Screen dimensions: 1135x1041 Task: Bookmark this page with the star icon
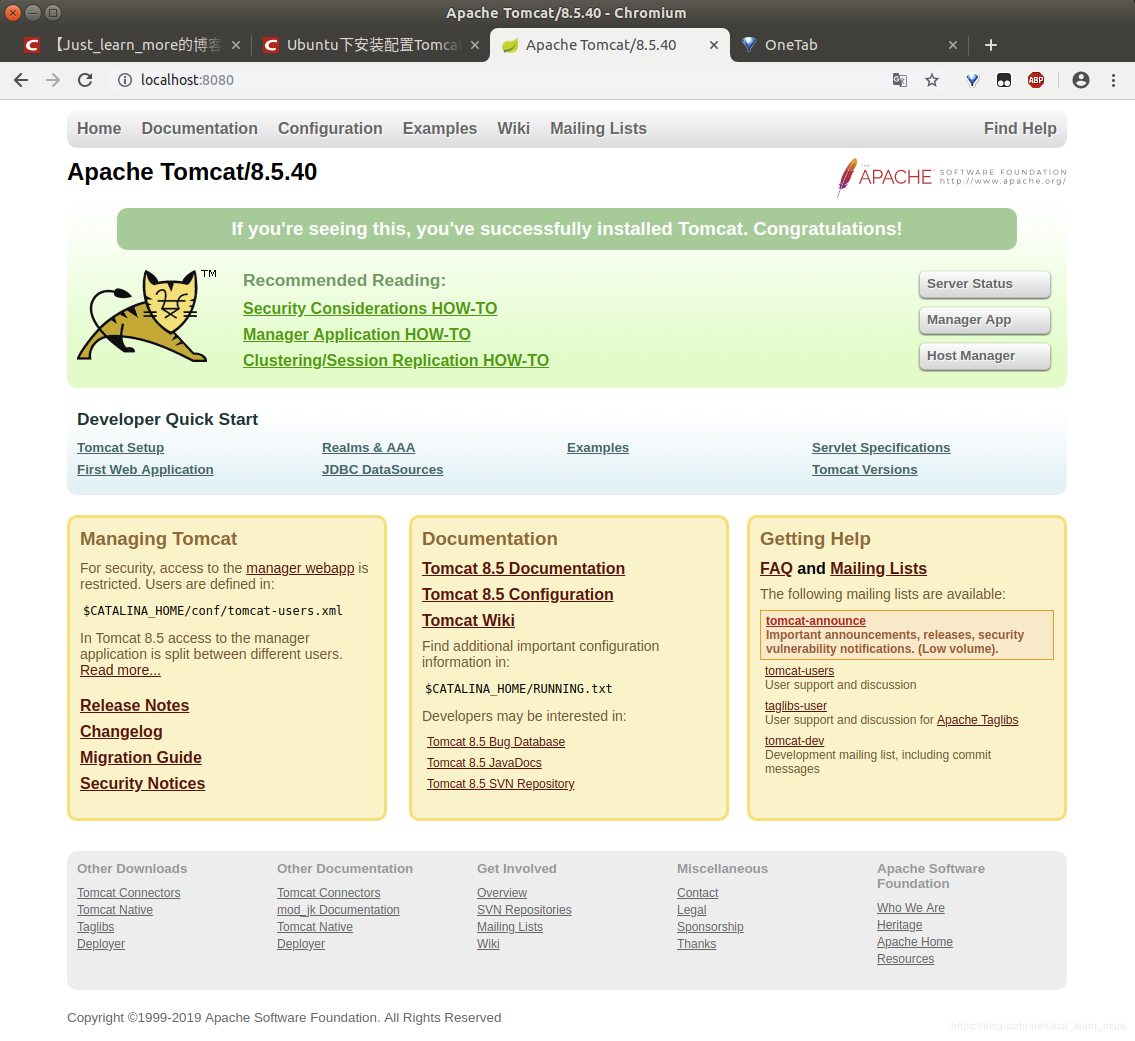coord(932,80)
